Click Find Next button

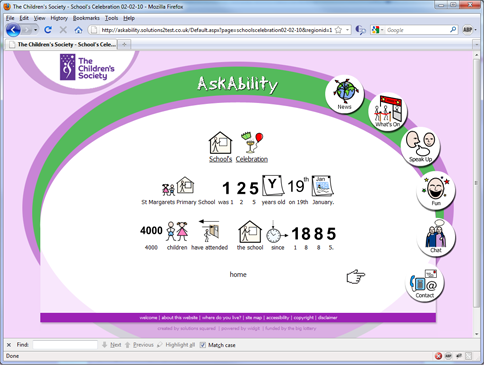[x=112, y=345]
